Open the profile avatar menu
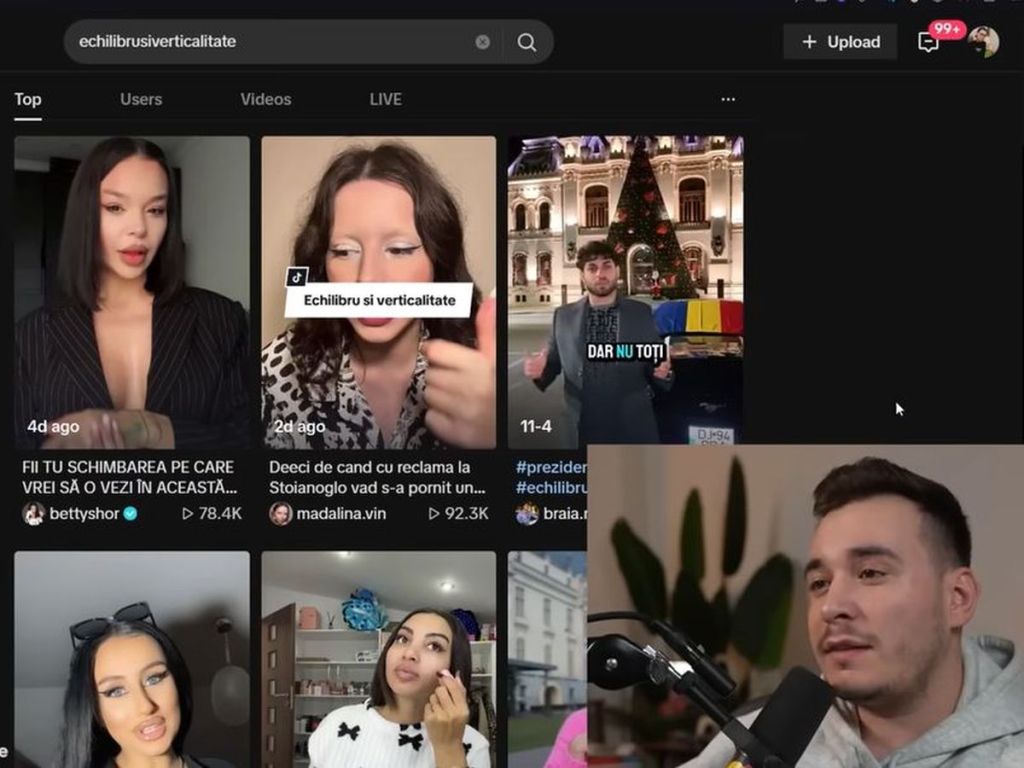Image resolution: width=1024 pixels, height=768 pixels. click(983, 42)
